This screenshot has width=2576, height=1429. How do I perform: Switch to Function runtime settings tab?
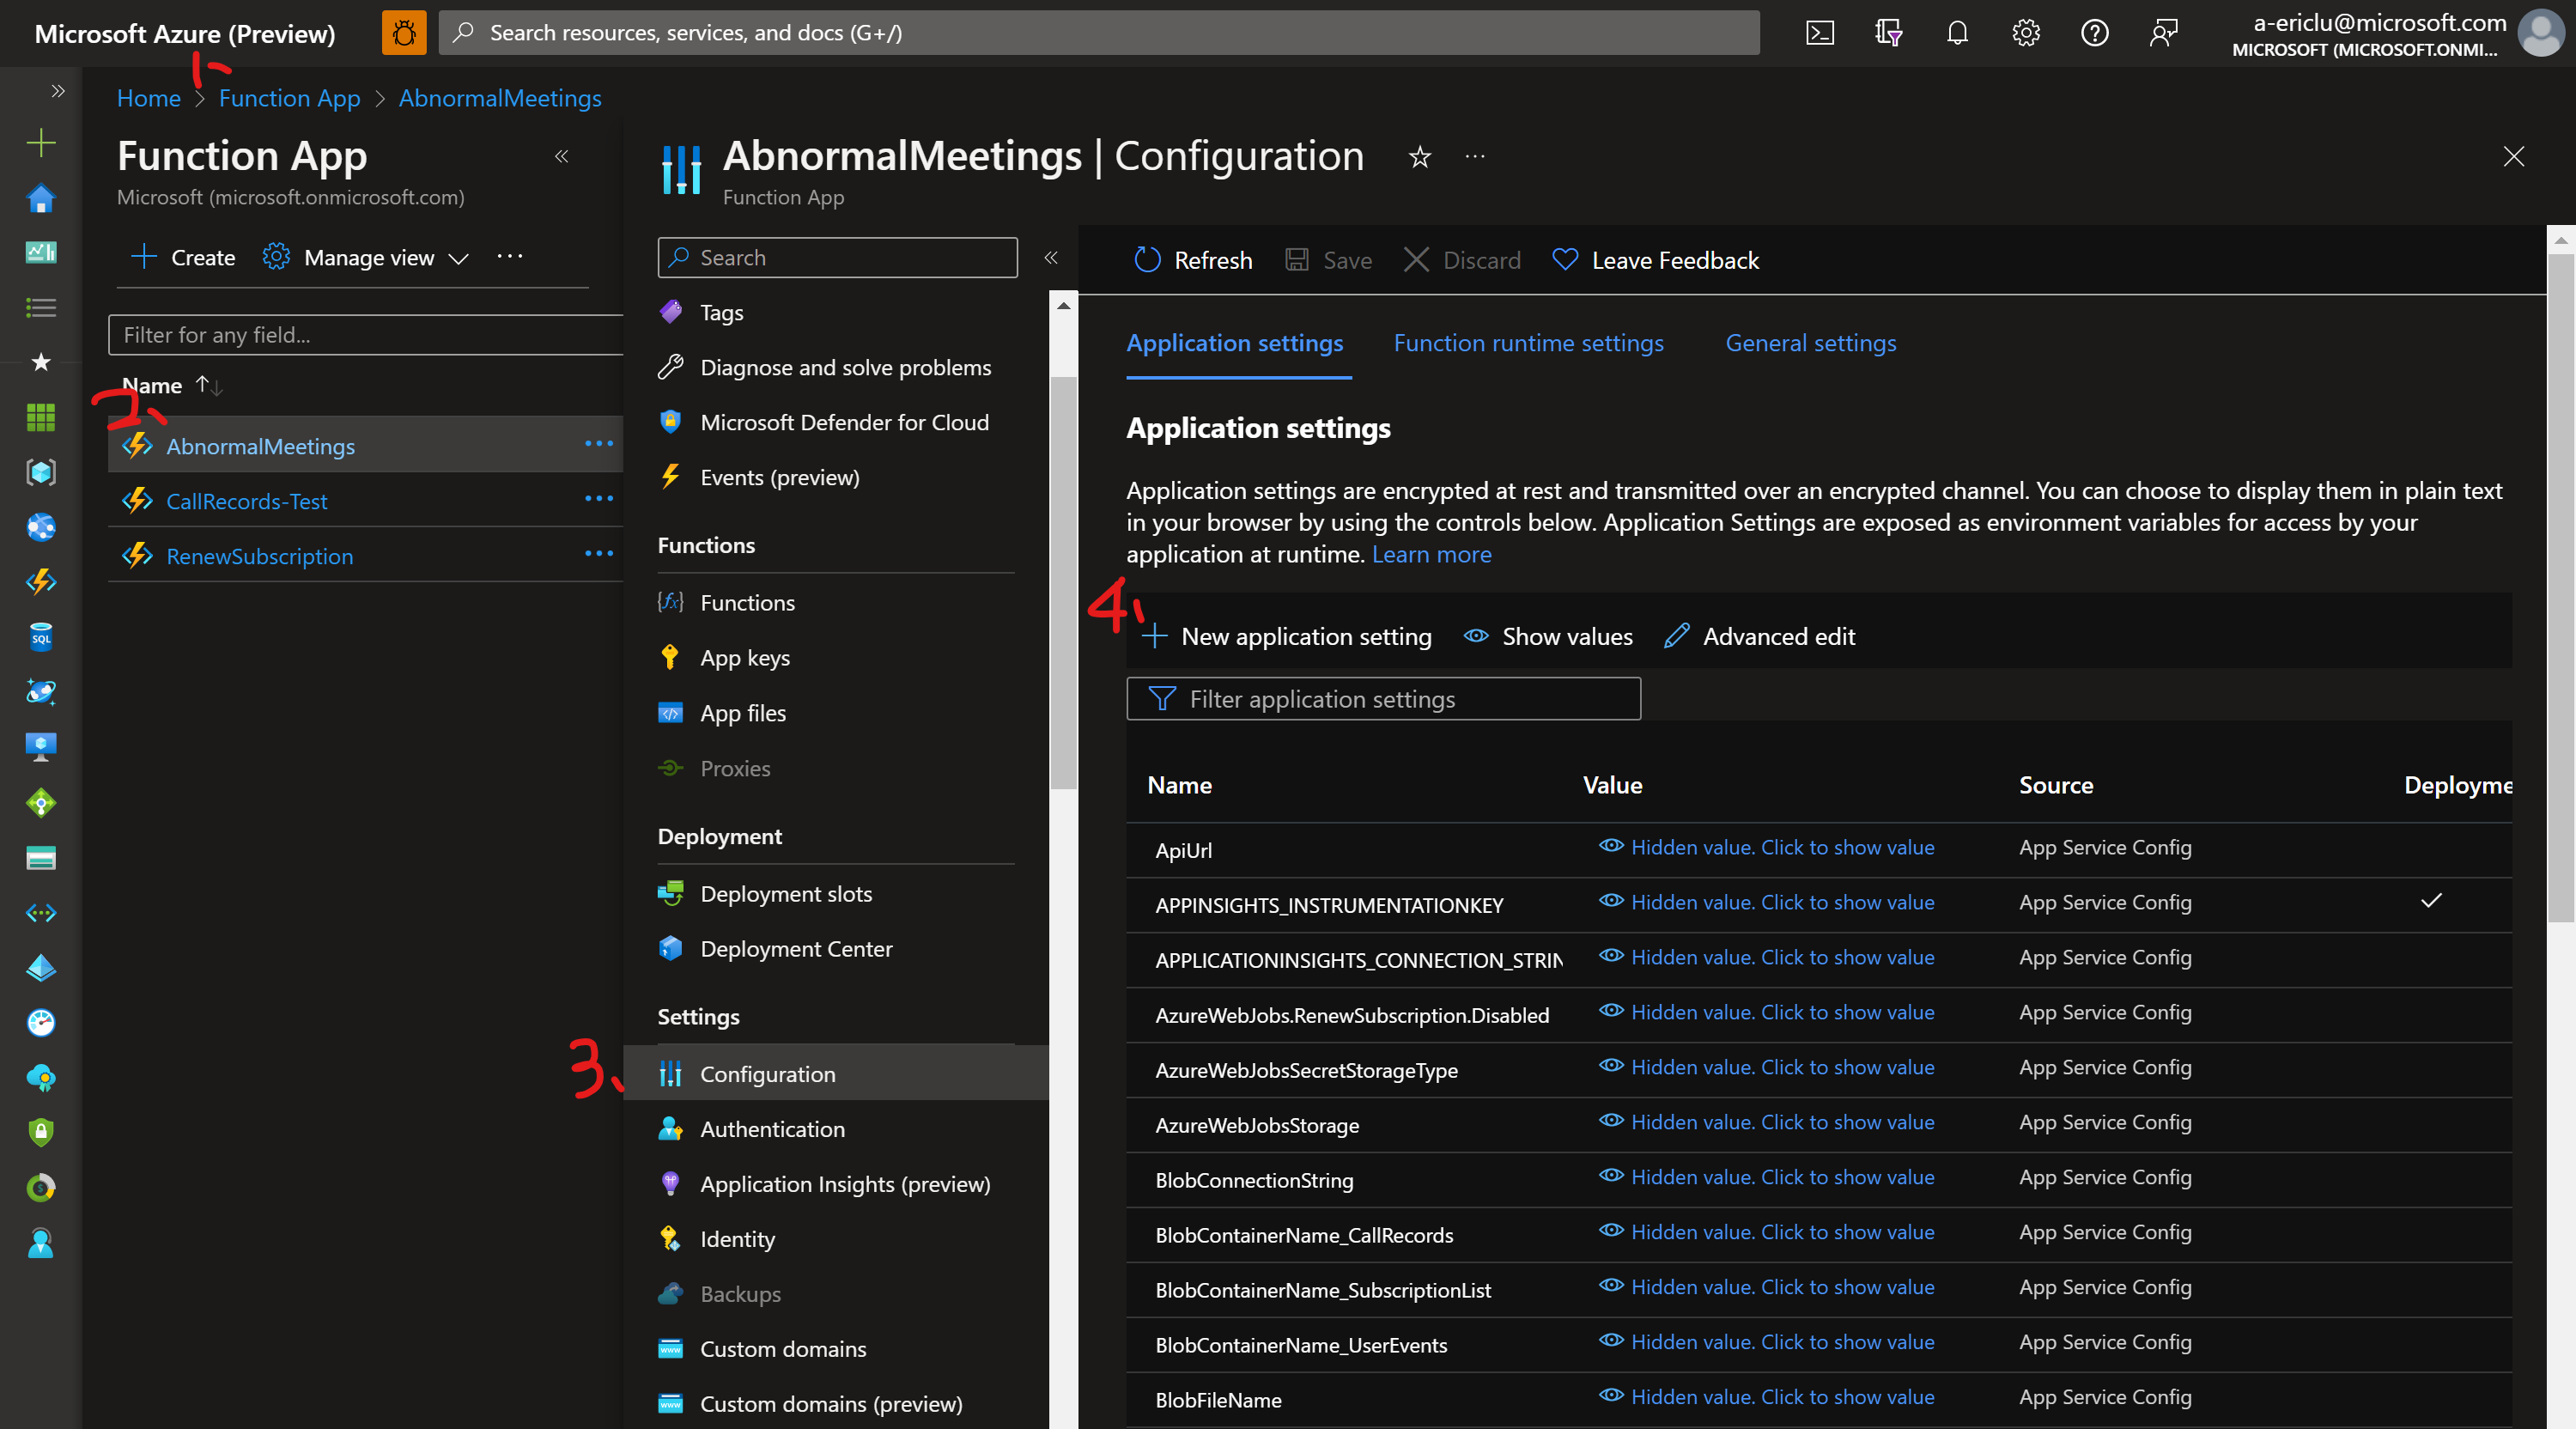pos(1528,343)
